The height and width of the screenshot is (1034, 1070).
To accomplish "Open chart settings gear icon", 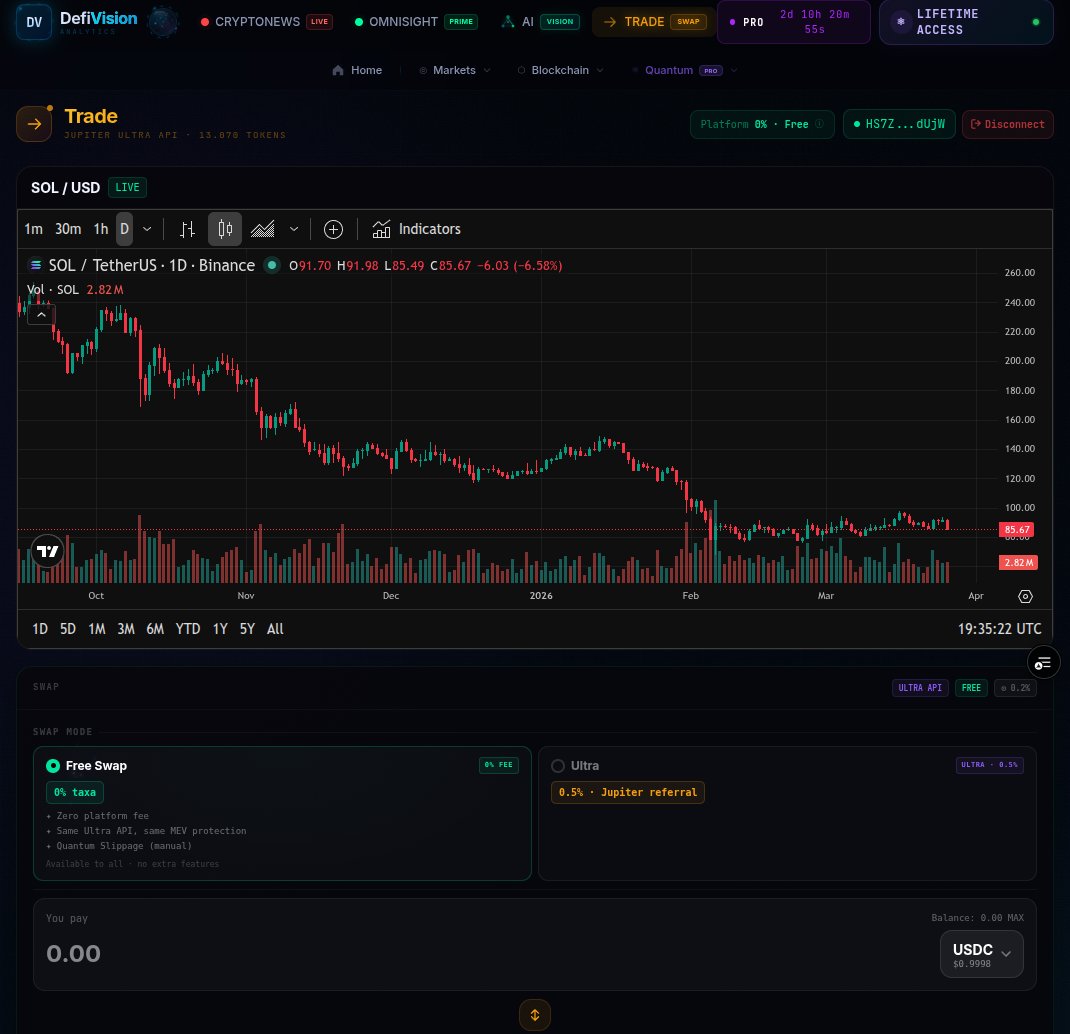I will coord(1025,597).
